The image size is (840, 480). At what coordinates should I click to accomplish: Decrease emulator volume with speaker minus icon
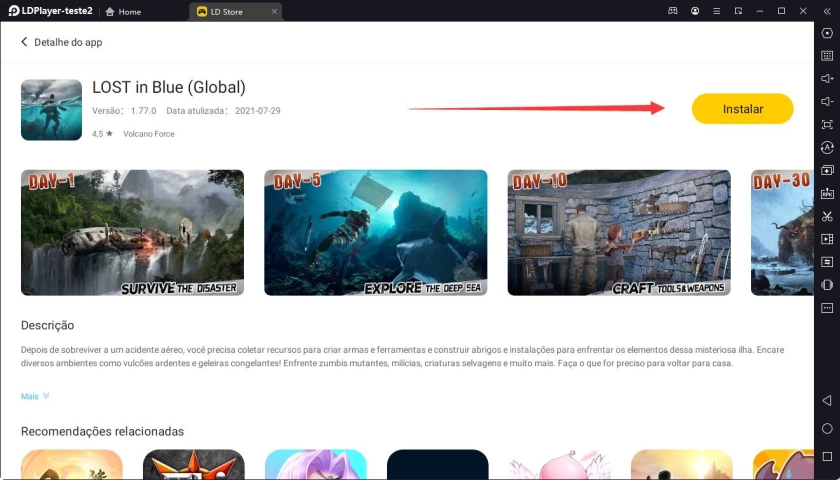coord(827,102)
